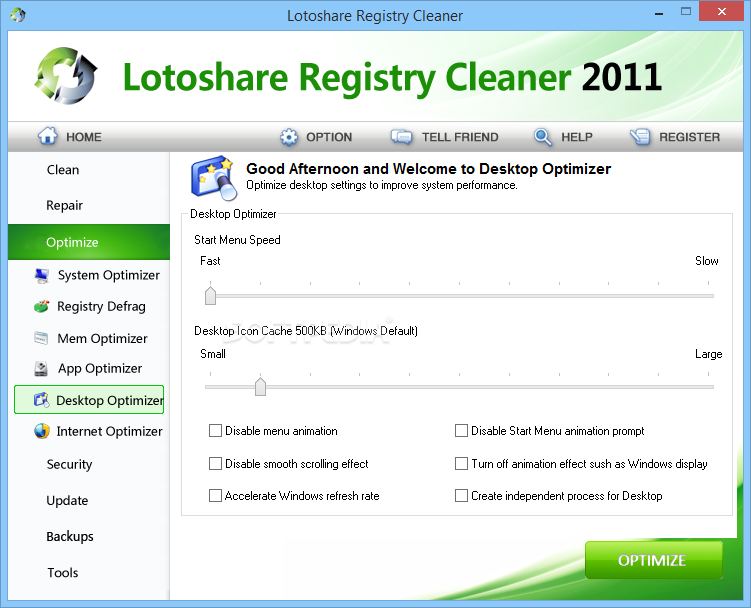Viewport: 751px width, 608px height.
Task: Open the Backups section
Action: (69, 537)
